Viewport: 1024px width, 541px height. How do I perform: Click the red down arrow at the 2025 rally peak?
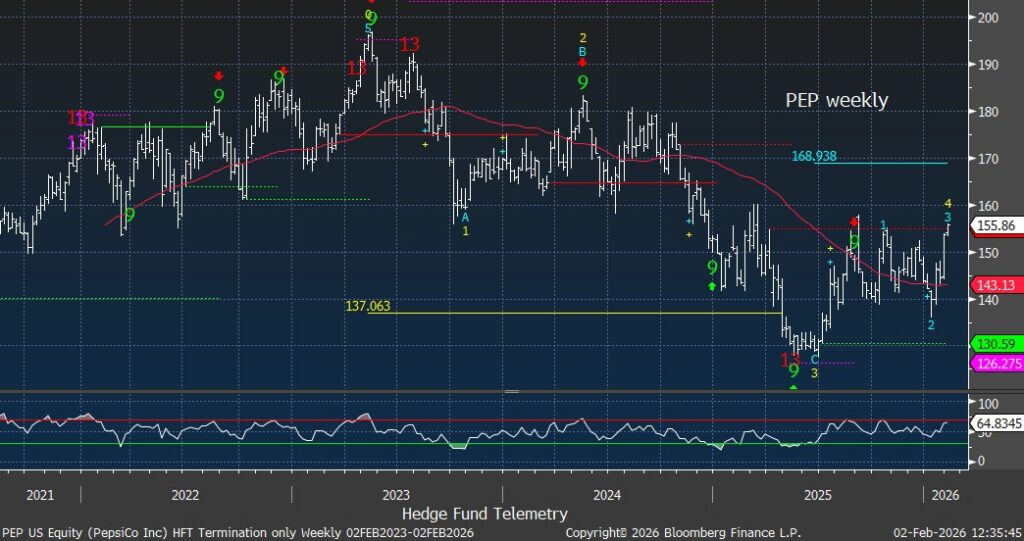coord(854,222)
